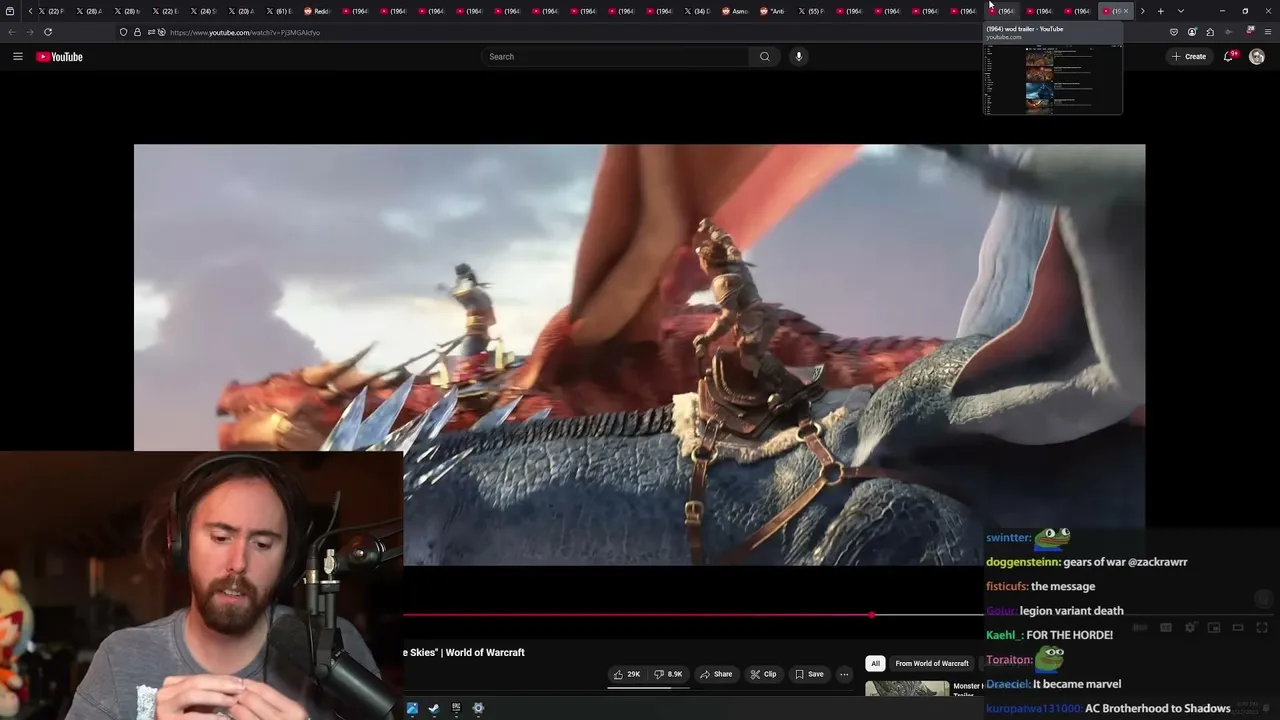The height and width of the screenshot is (720, 1280).
Task: Focus the YouTube search field
Action: [616, 57]
